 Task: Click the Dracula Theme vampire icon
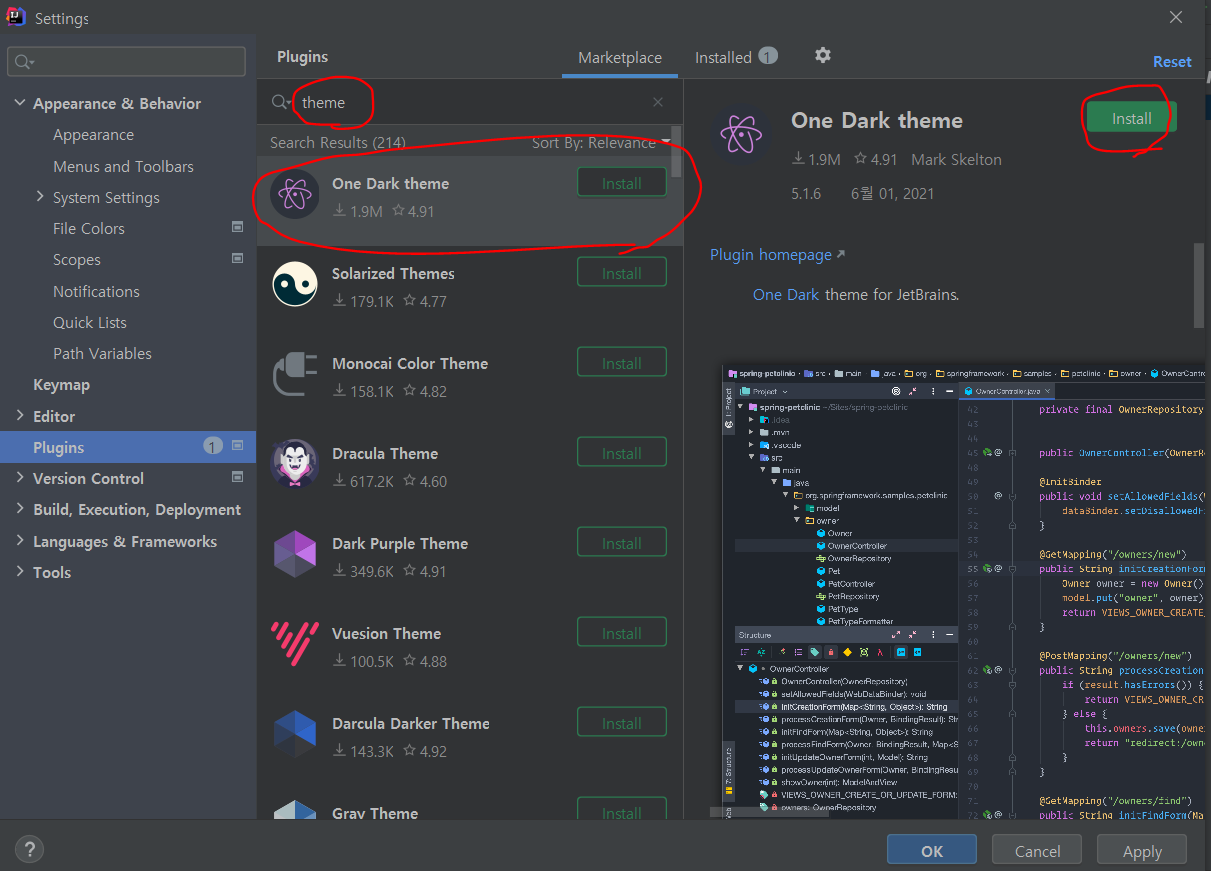[x=295, y=465]
